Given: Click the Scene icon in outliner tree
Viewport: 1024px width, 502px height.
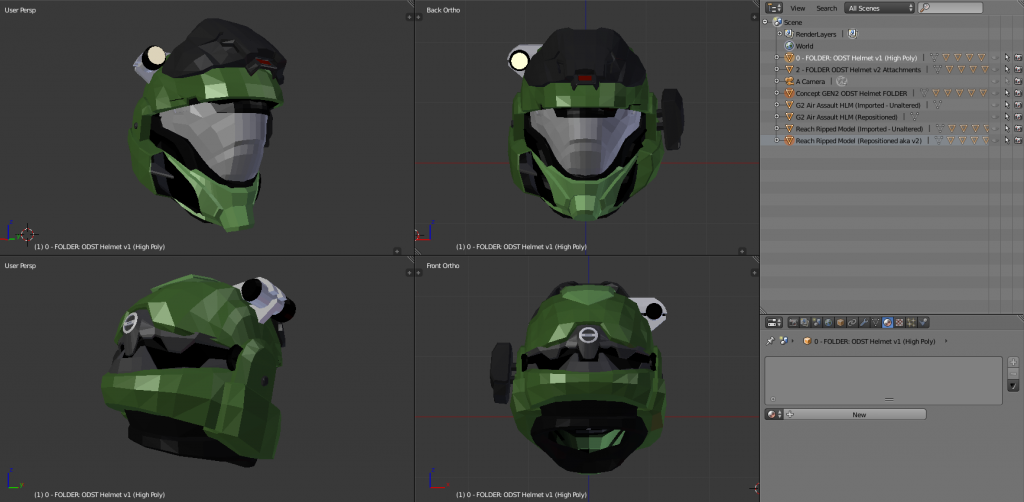Looking at the screenshot, I should (x=777, y=22).
